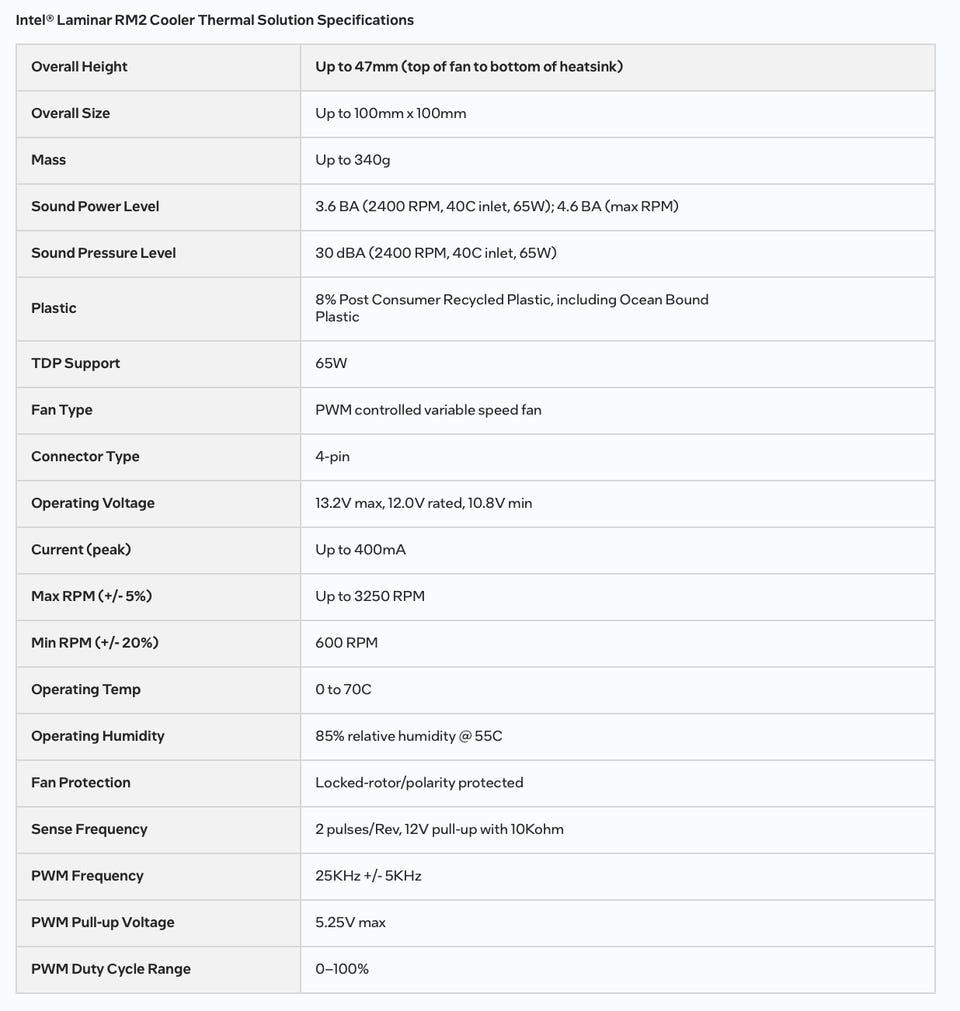Click the Operating Humidity label
Image resolution: width=960 pixels, height=1011 pixels.
click(x=98, y=736)
